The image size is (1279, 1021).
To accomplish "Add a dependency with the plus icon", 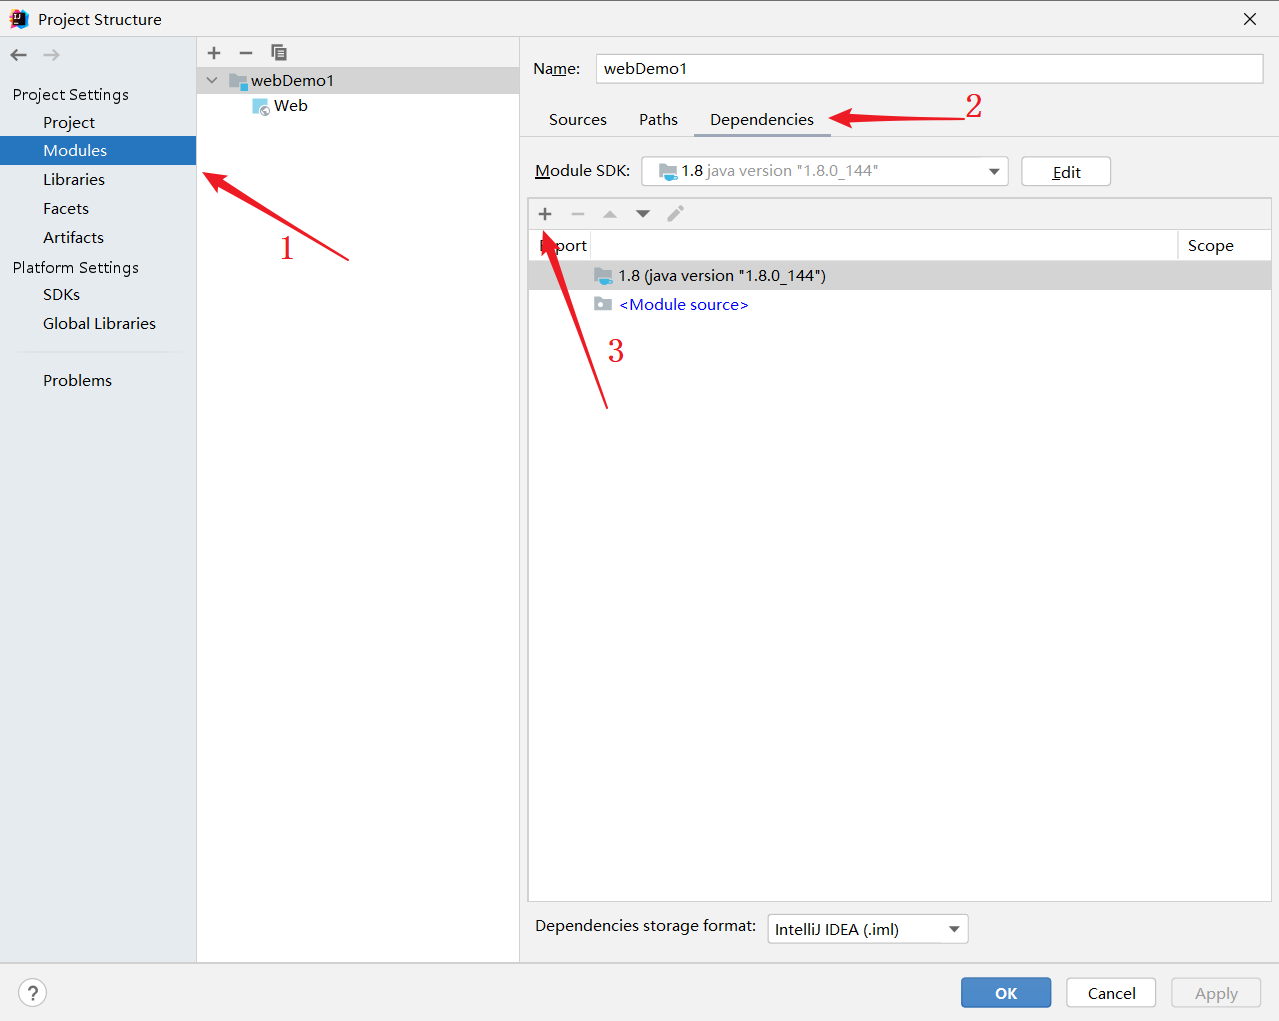I will tap(545, 214).
